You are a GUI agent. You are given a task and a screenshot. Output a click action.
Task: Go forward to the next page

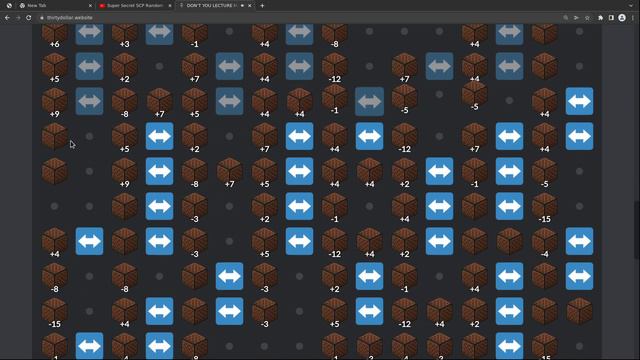(x=18, y=18)
